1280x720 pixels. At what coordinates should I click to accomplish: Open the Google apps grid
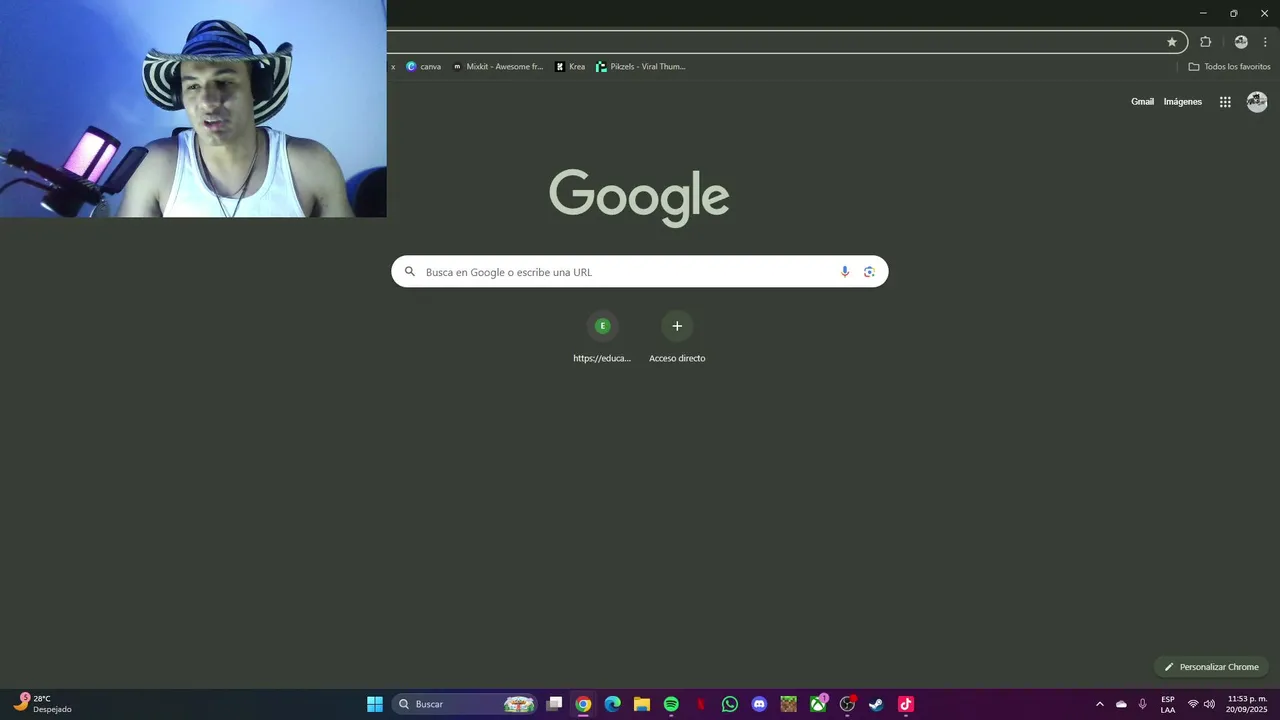pyautogui.click(x=1225, y=102)
